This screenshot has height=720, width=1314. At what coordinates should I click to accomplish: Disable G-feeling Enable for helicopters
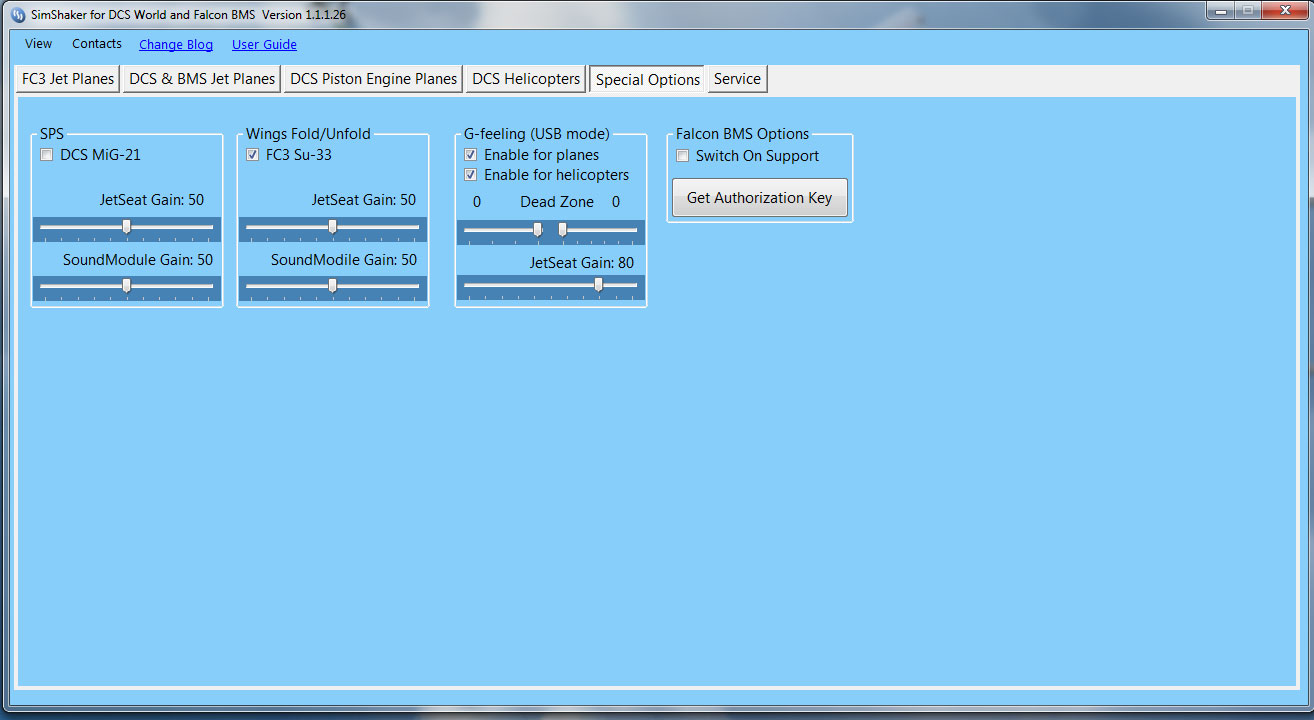[x=471, y=175]
